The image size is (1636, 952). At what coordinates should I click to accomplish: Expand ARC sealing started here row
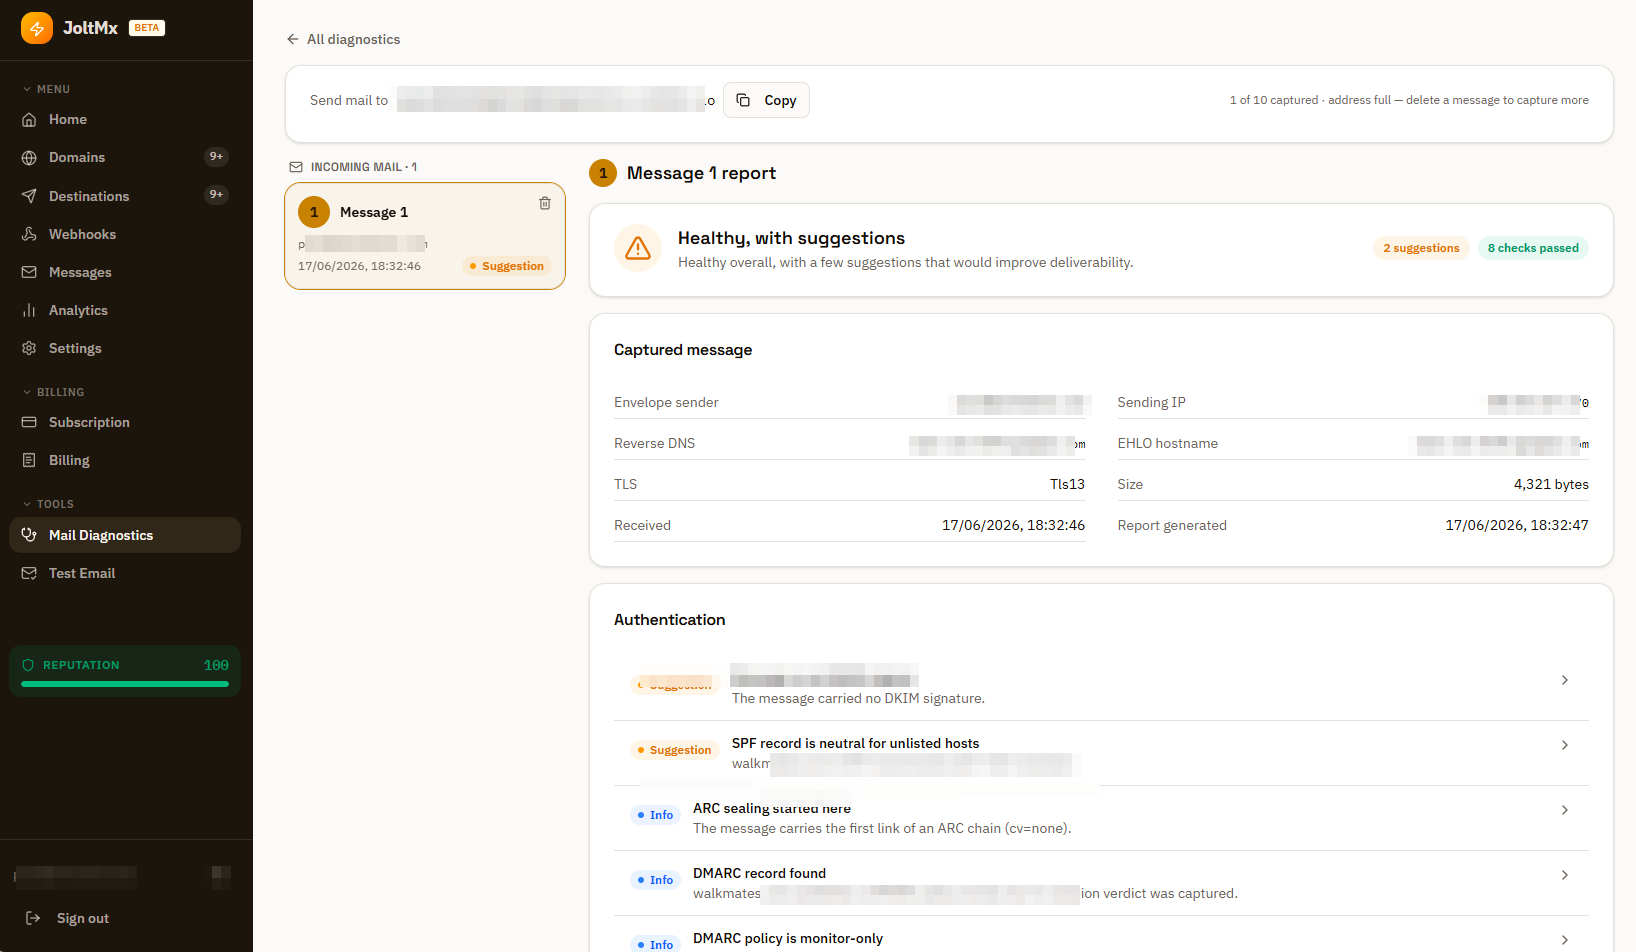pos(1101,818)
